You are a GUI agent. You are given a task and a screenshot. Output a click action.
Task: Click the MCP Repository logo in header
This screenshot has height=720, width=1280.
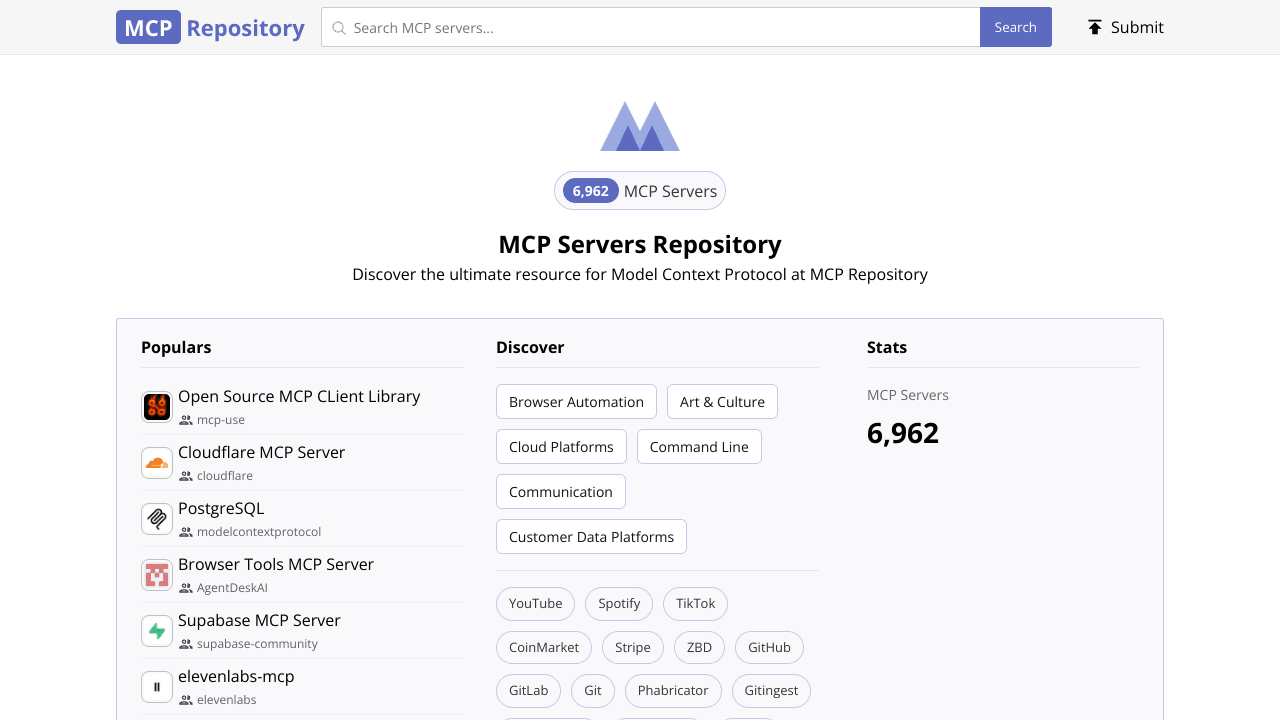tap(210, 27)
